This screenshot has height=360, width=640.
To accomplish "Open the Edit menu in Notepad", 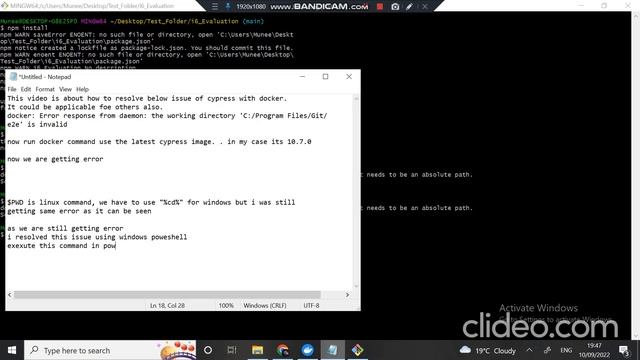I will [26, 89].
